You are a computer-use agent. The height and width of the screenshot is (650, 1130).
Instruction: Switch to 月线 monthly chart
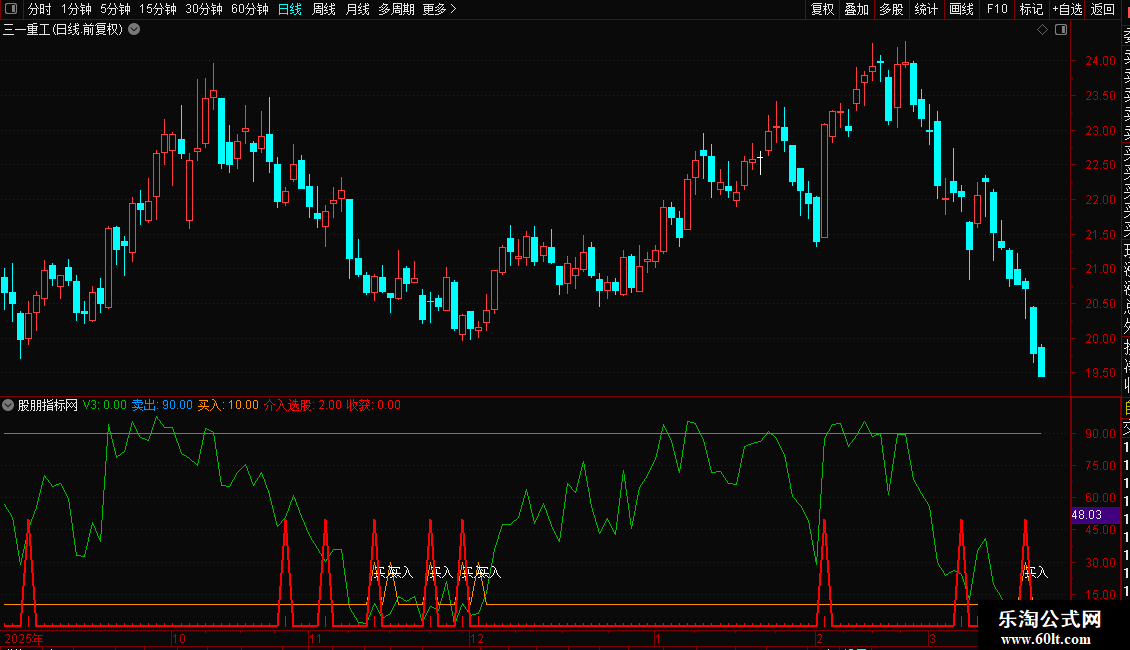coord(357,9)
